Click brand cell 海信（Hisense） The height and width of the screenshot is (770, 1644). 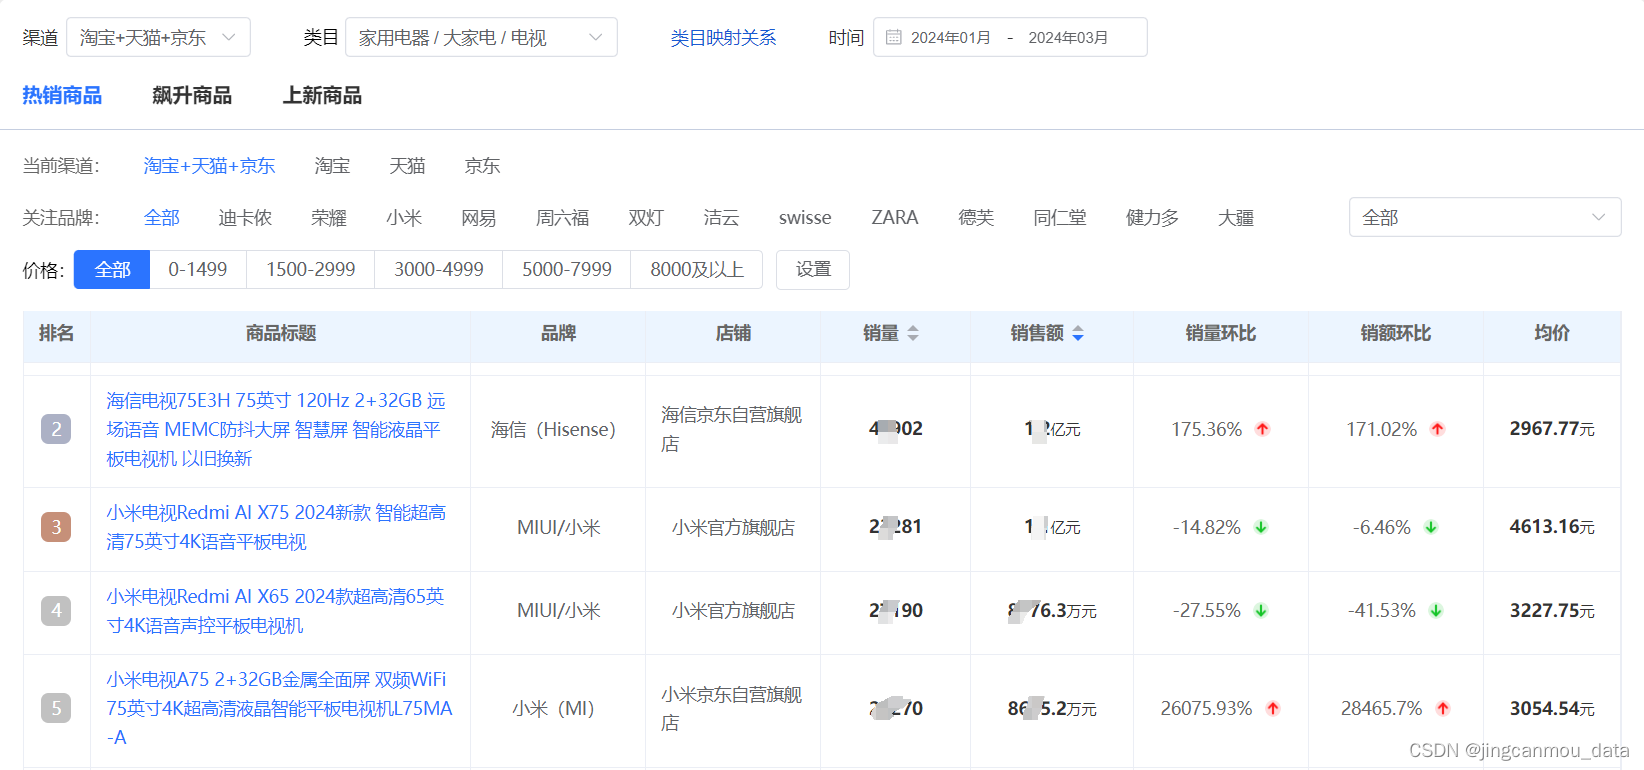558,430
